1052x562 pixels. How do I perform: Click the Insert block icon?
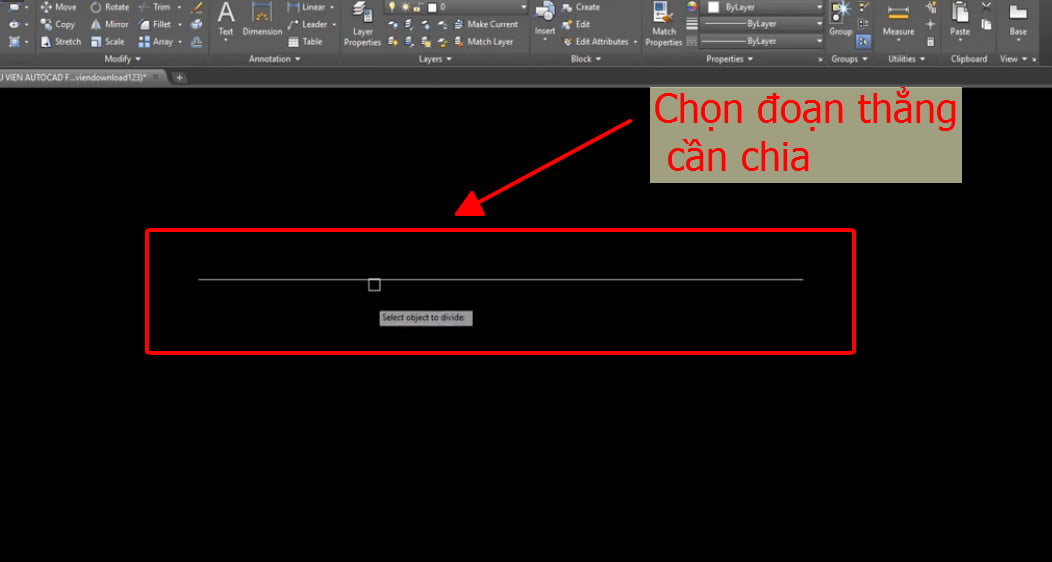click(x=545, y=19)
